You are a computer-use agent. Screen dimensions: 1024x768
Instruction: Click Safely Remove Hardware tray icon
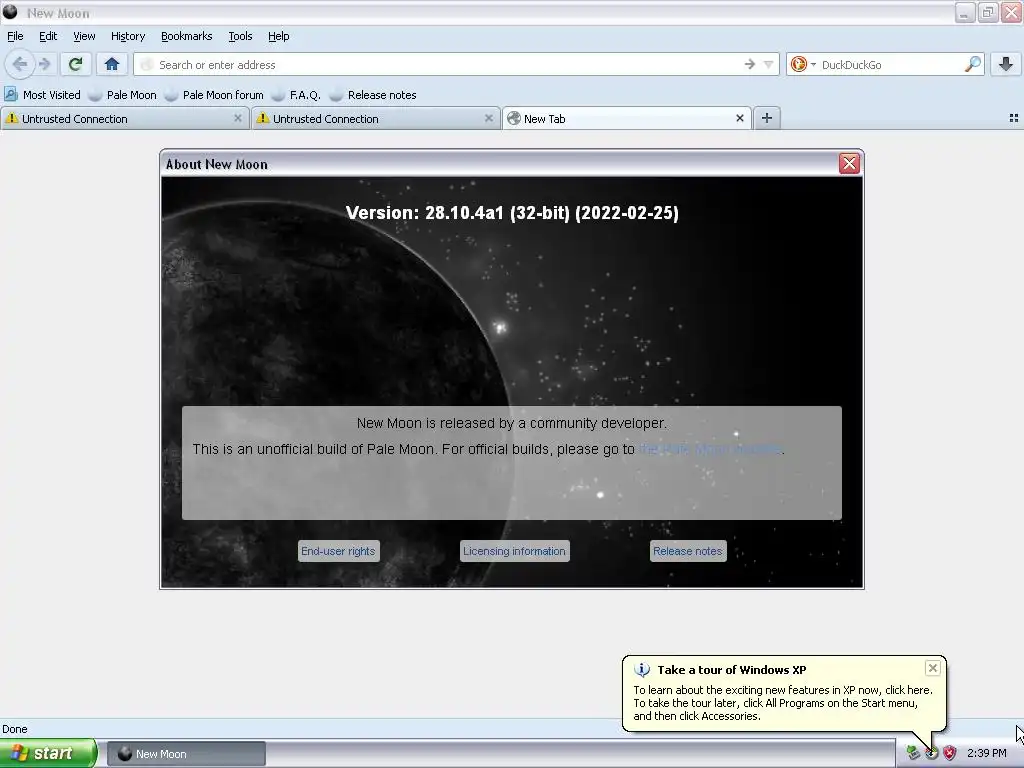coord(912,753)
